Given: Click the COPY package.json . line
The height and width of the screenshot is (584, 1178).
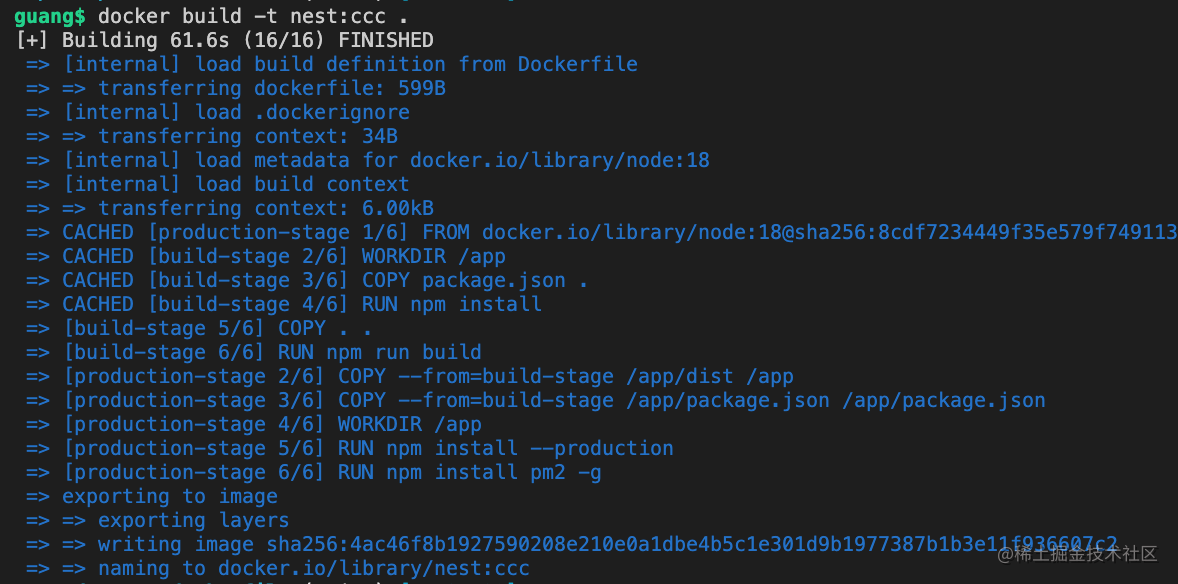Looking at the screenshot, I should click(x=307, y=280).
